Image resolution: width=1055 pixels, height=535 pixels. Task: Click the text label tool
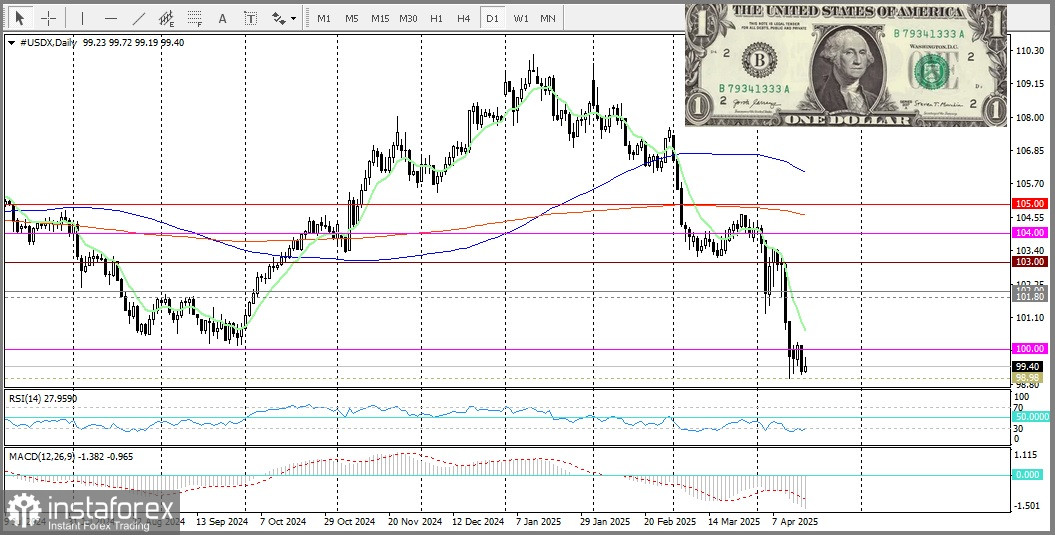click(x=250, y=18)
